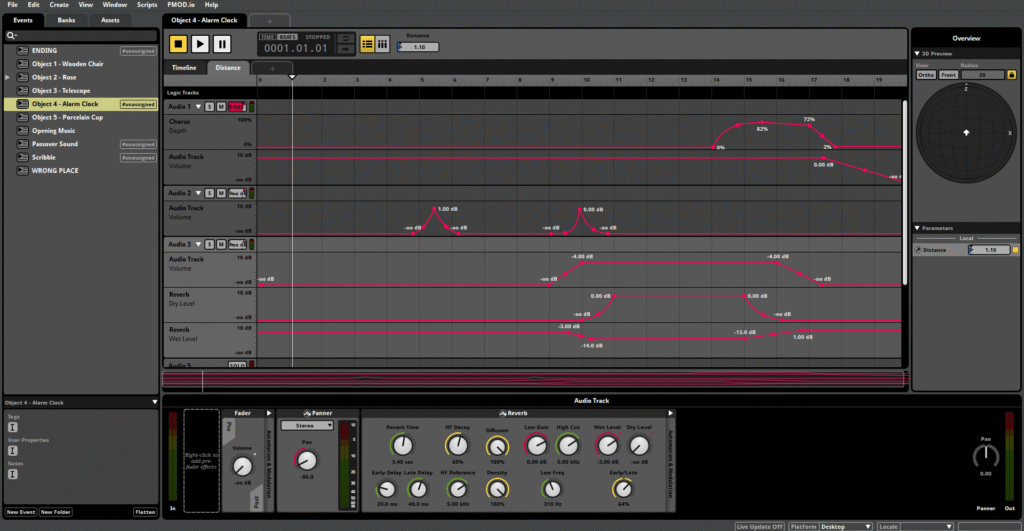Open the Platform Desktop dropdown
Viewport: 1024px width, 531px height.
click(x=846, y=526)
